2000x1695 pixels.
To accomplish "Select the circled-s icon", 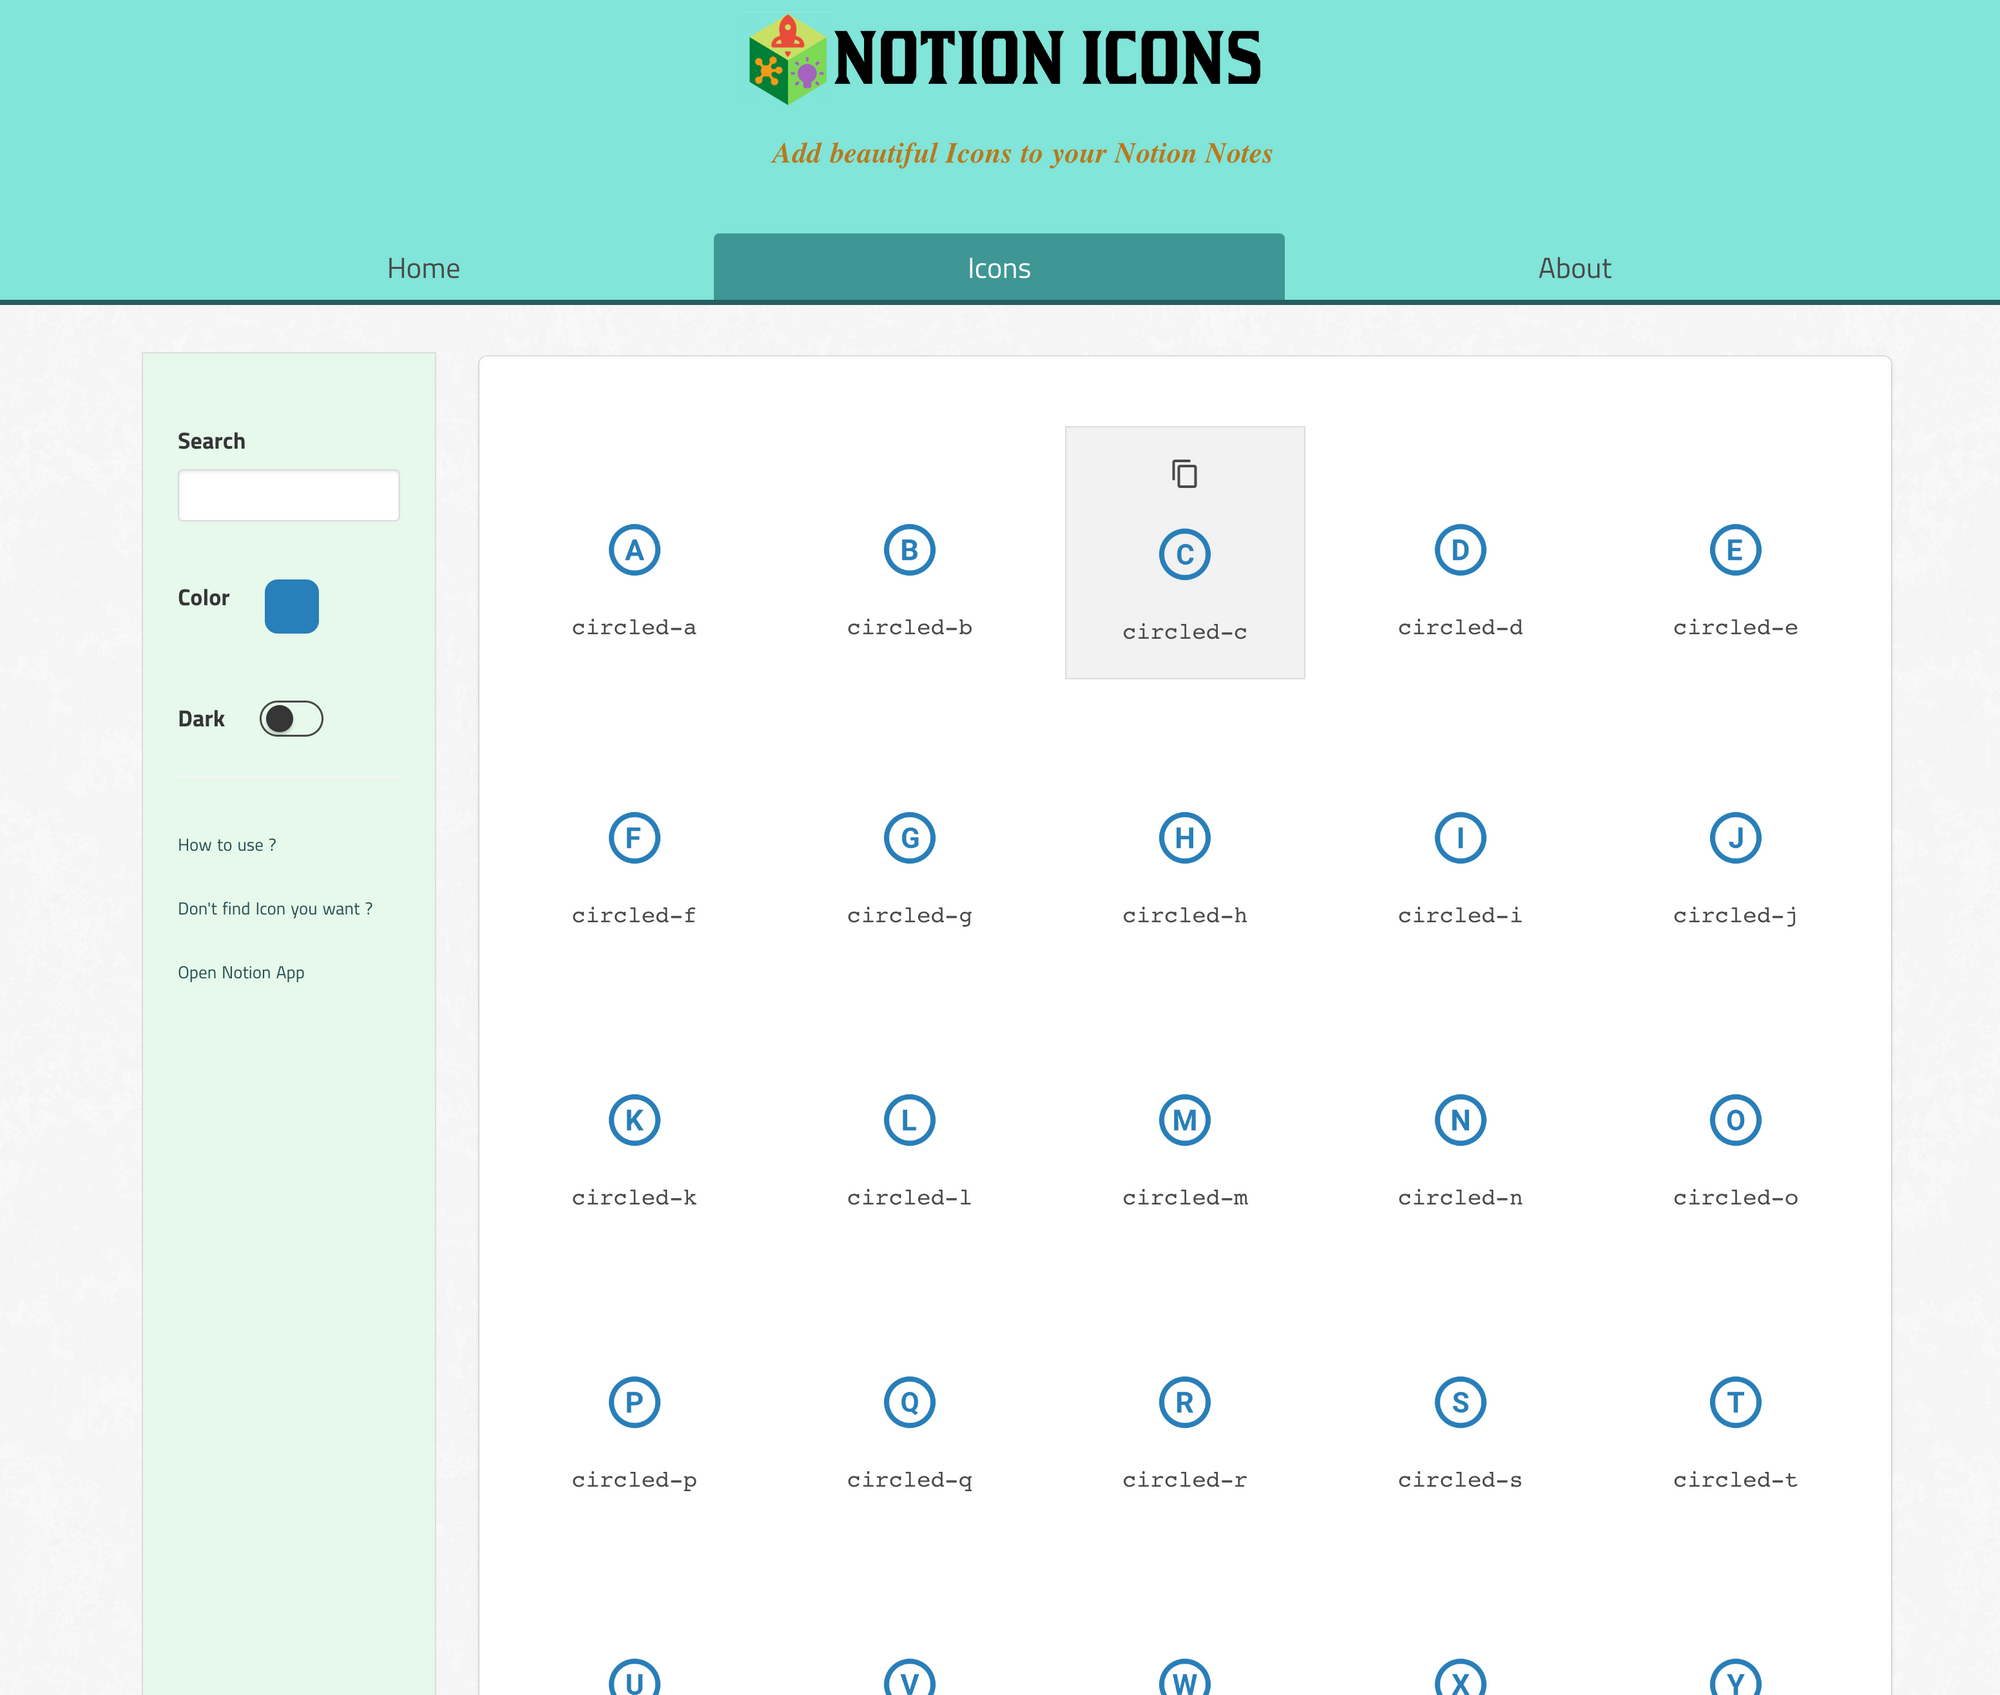I will coord(1460,1402).
